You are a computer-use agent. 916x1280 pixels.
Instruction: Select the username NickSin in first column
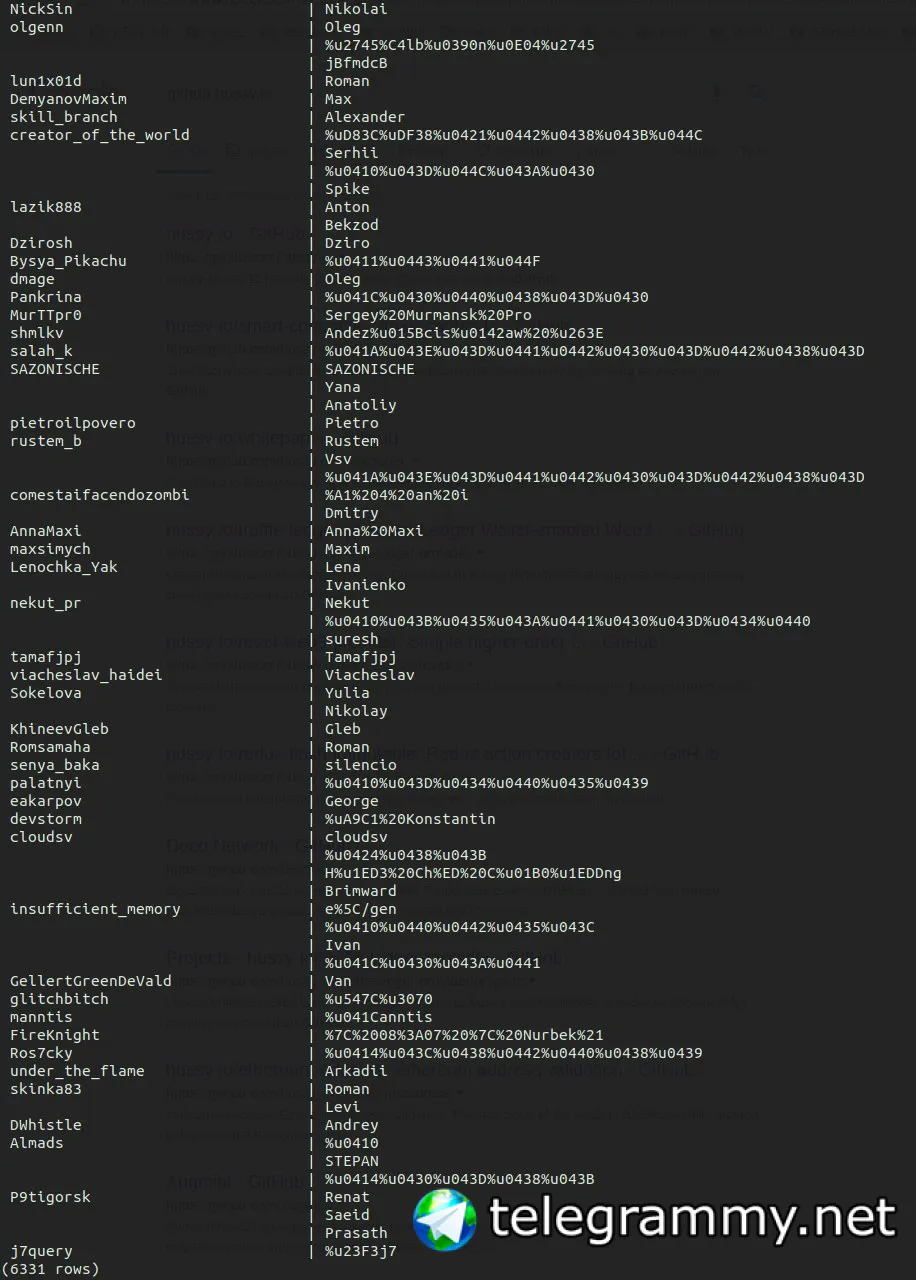click(41, 9)
